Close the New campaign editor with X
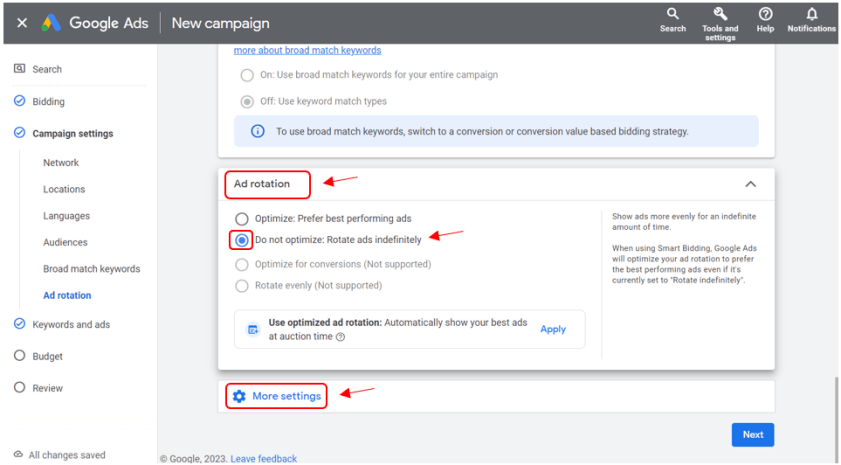841x465 pixels. pos(22,23)
